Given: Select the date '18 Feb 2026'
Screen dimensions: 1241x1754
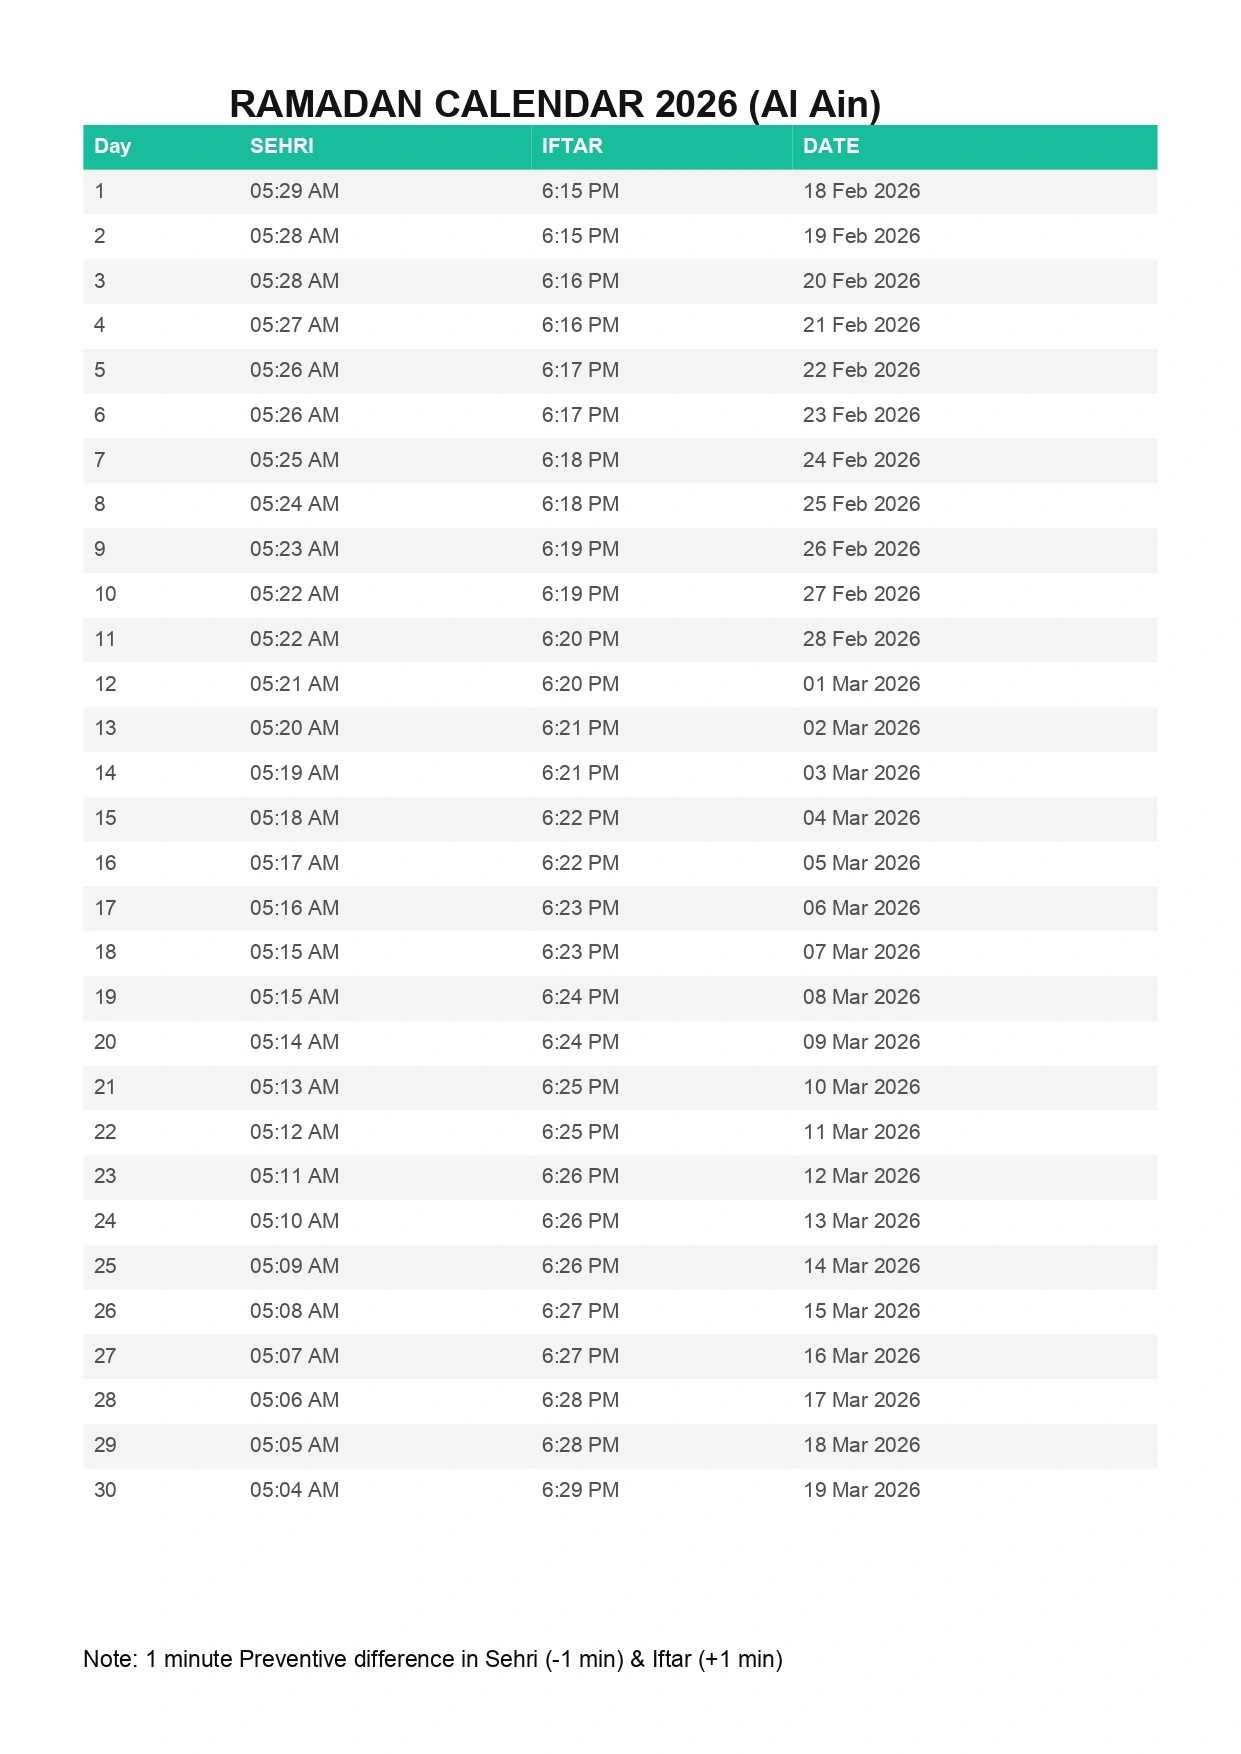Looking at the screenshot, I should click(x=861, y=191).
